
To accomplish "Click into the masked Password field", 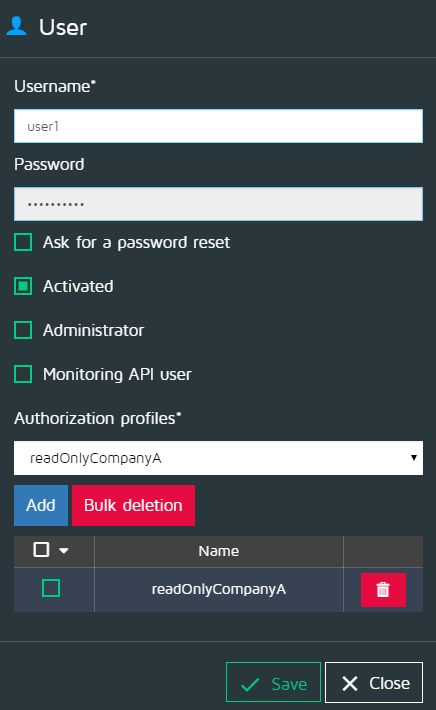I will coord(218,204).
